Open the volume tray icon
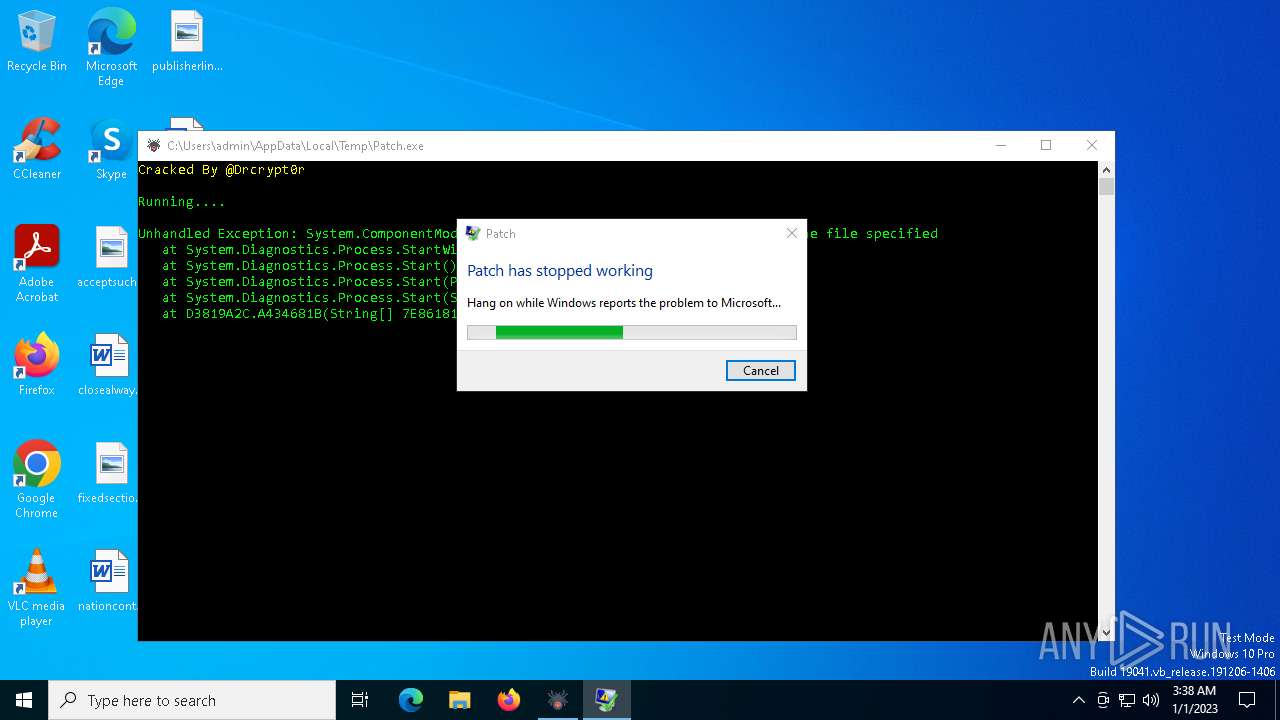This screenshot has width=1280, height=720. tap(1151, 700)
